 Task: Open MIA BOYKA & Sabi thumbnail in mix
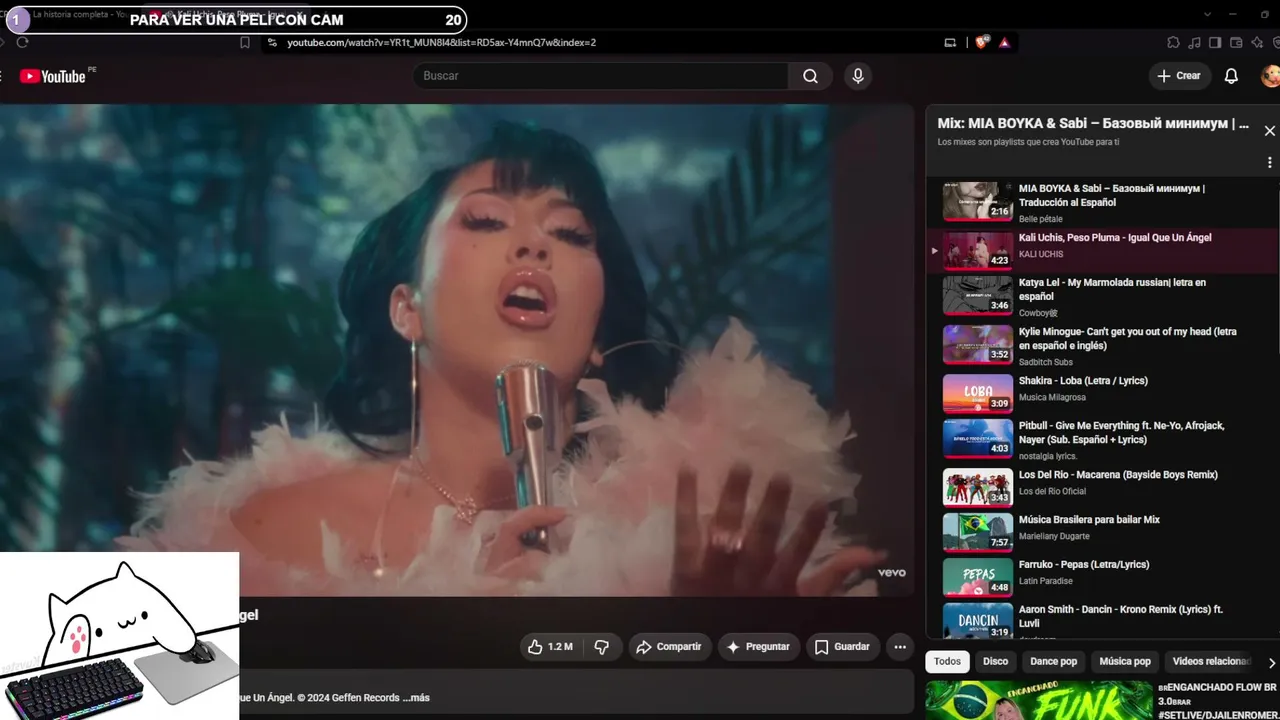(978, 201)
